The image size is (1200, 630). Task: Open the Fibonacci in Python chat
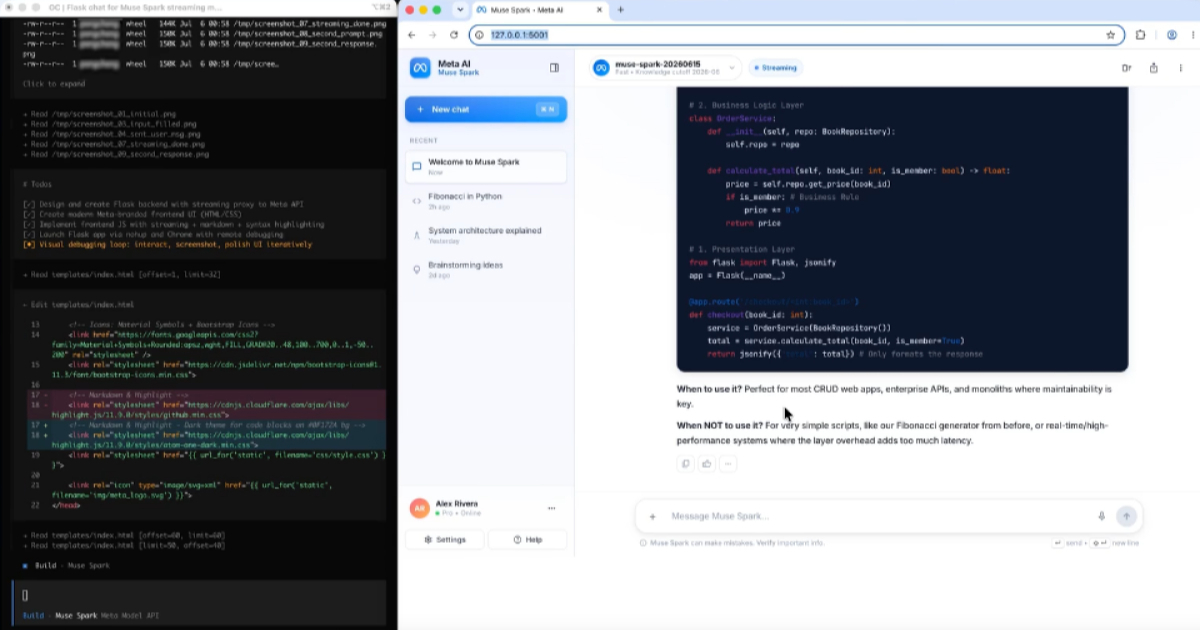[x=485, y=200]
